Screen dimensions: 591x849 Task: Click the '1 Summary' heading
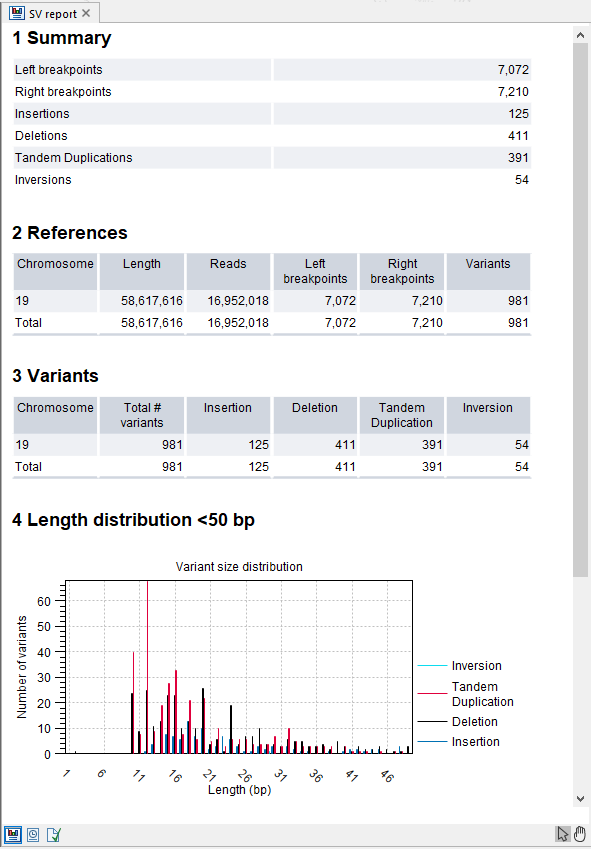62,38
